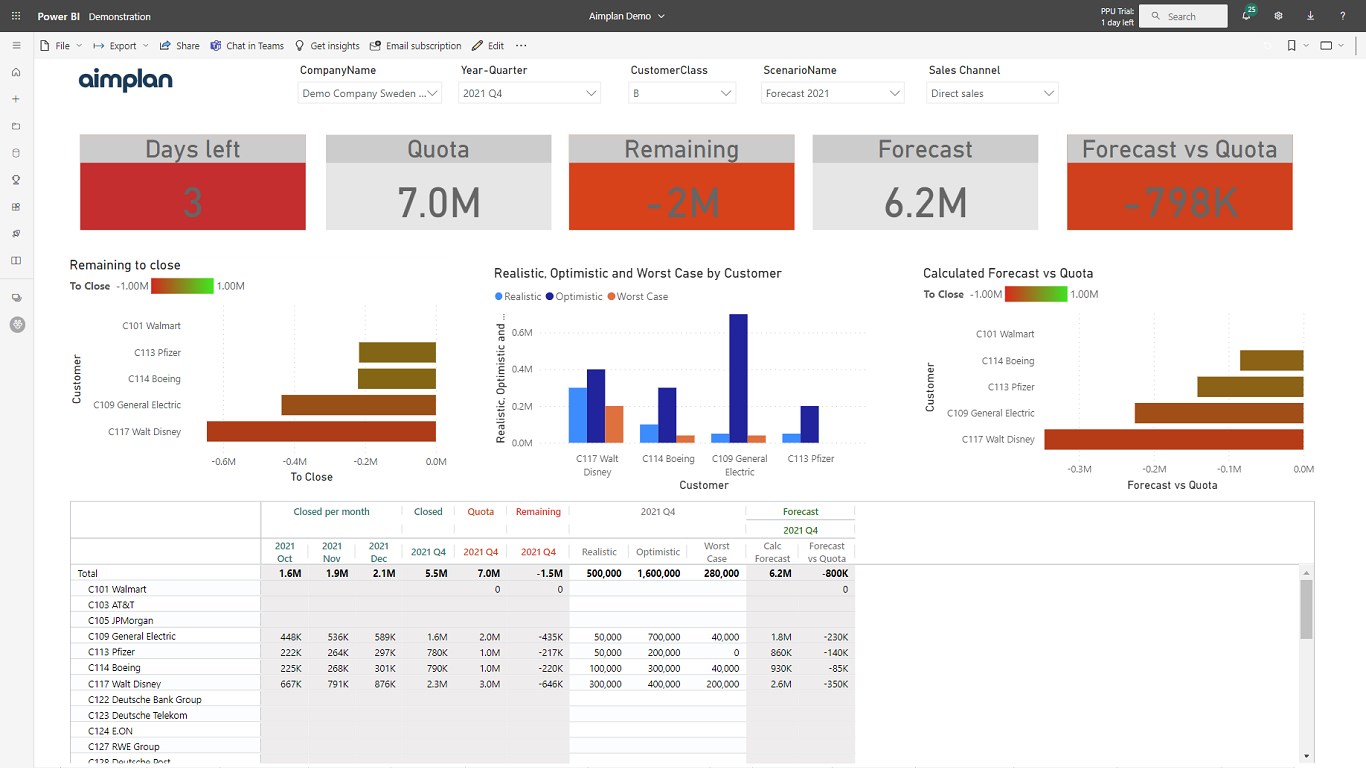The width and height of the screenshot is (1366, 768).
Task: Collapse the navigation pane hamburger icon
Action: tap(16, 46)
